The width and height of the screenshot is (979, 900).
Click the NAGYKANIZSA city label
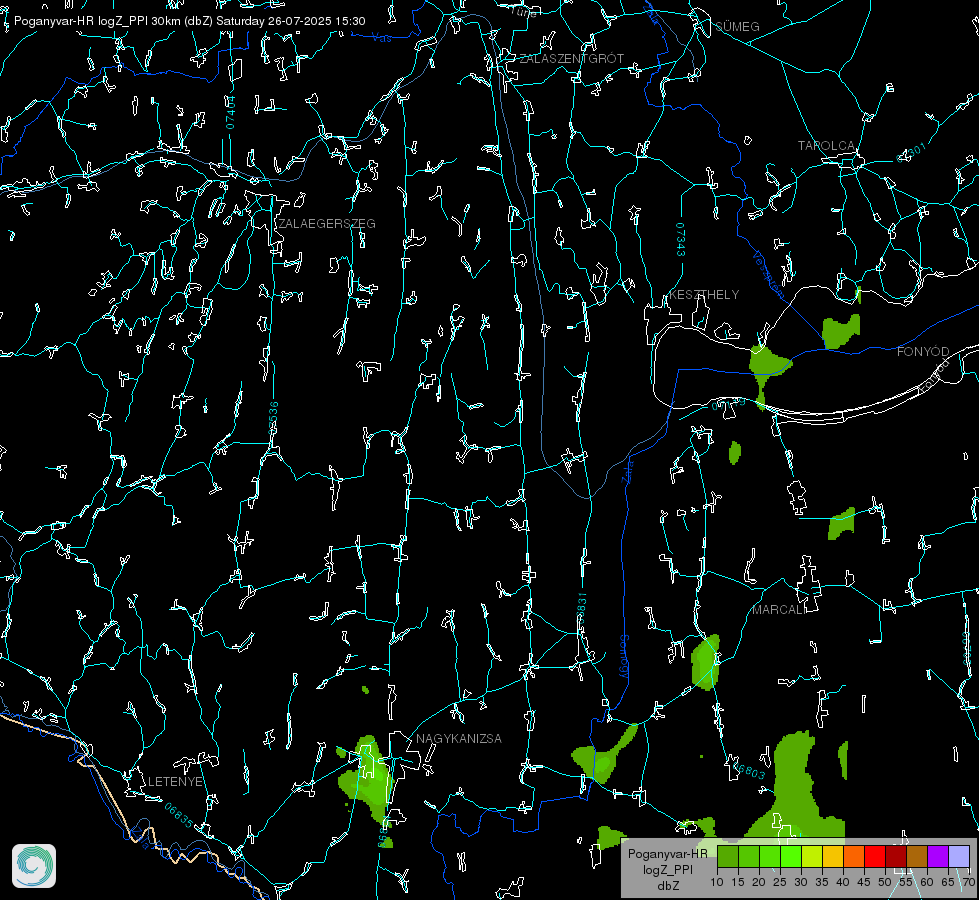coord(459,739)
